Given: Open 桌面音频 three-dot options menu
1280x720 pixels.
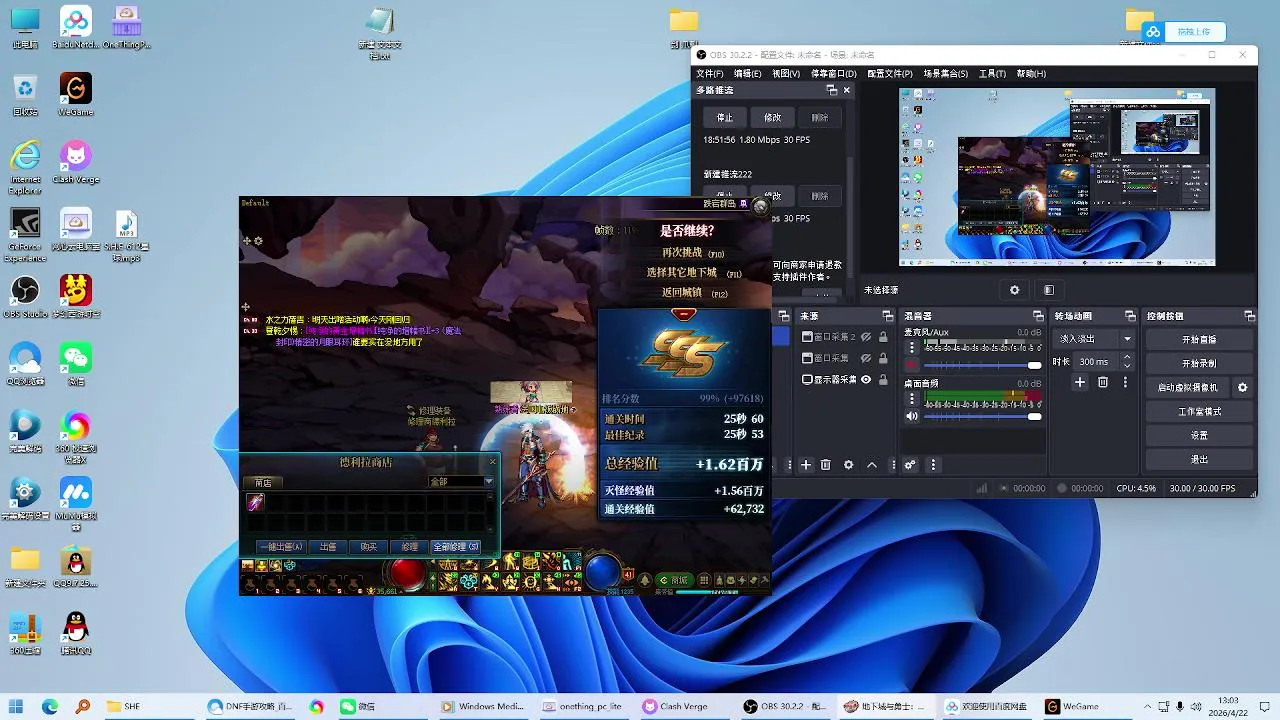Looking at the screenshot, I should [912, 399].
